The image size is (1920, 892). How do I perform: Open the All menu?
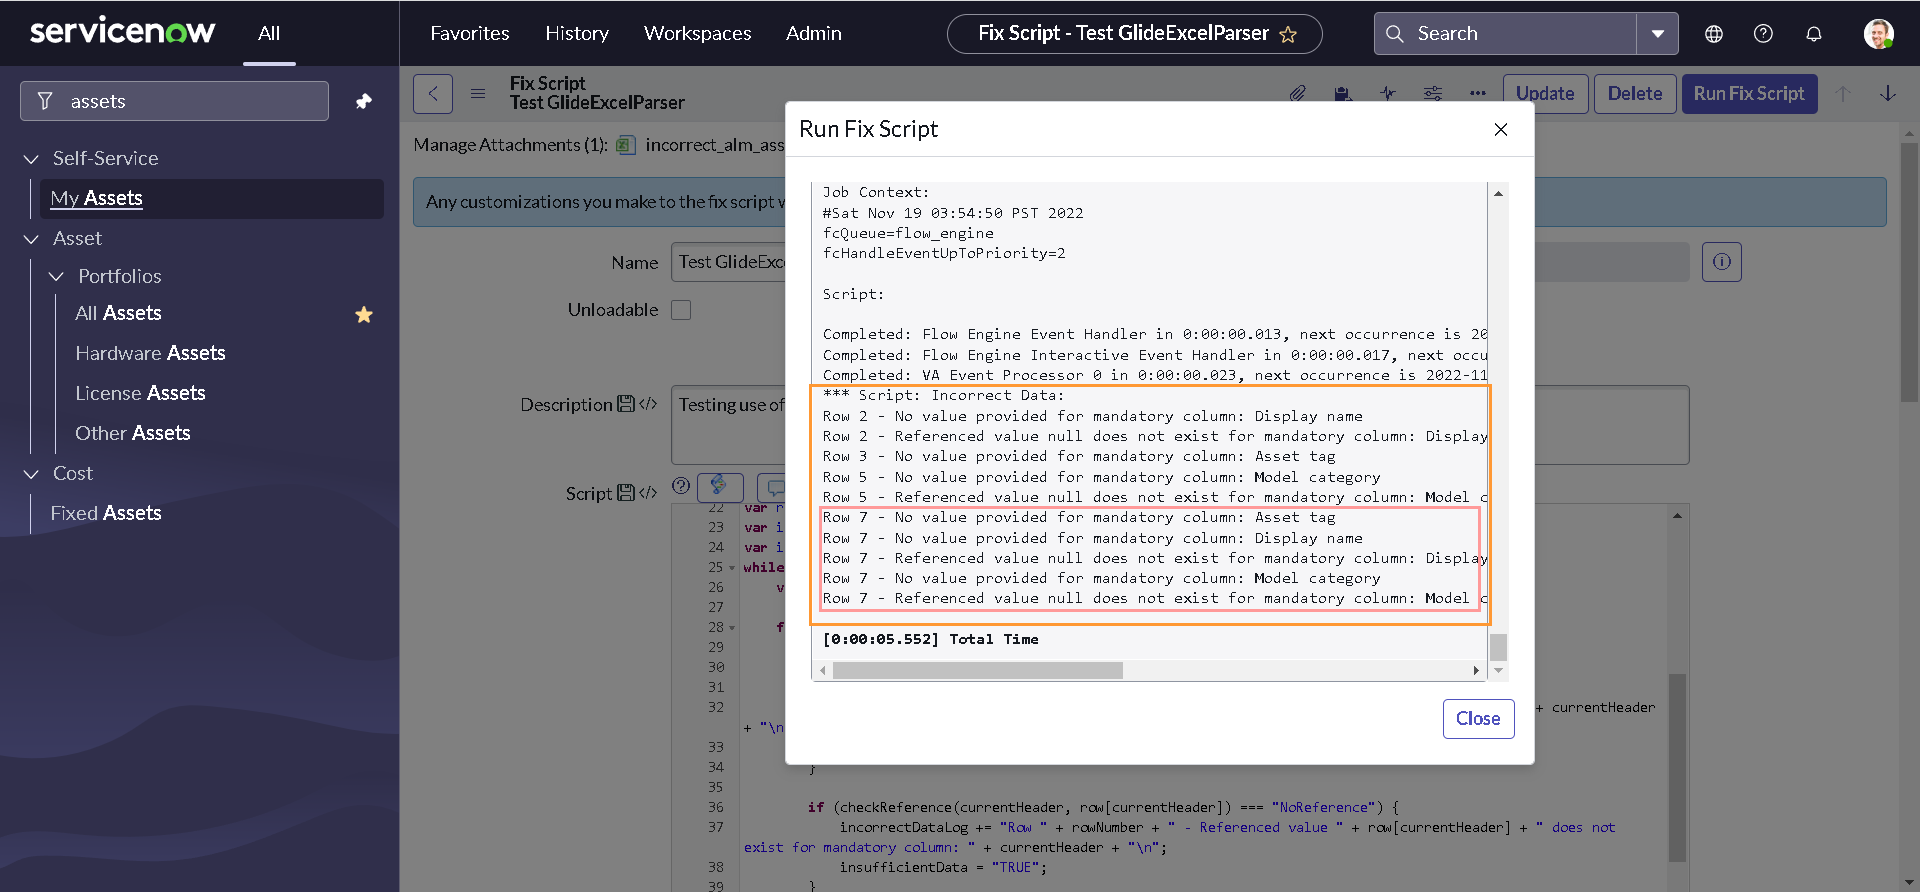pos(269,33)
